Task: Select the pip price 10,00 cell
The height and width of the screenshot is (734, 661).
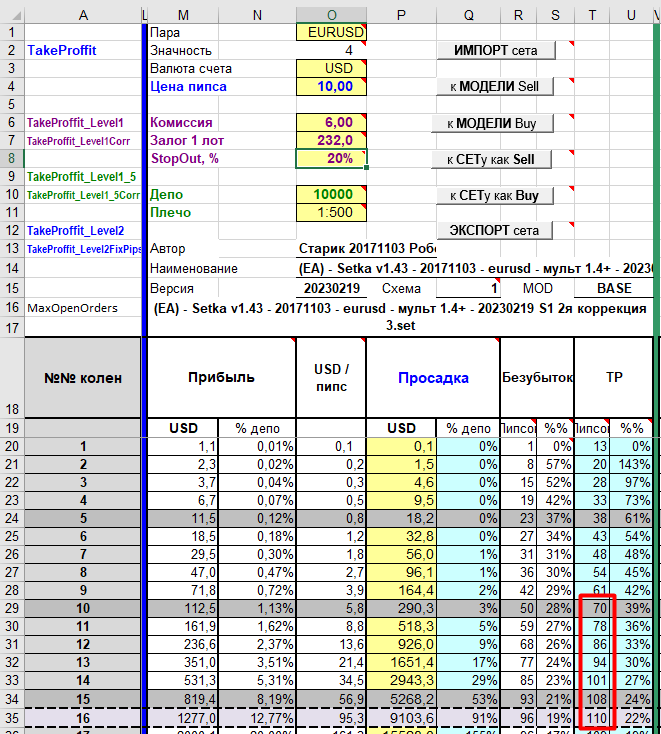Action: coord(331,86)
